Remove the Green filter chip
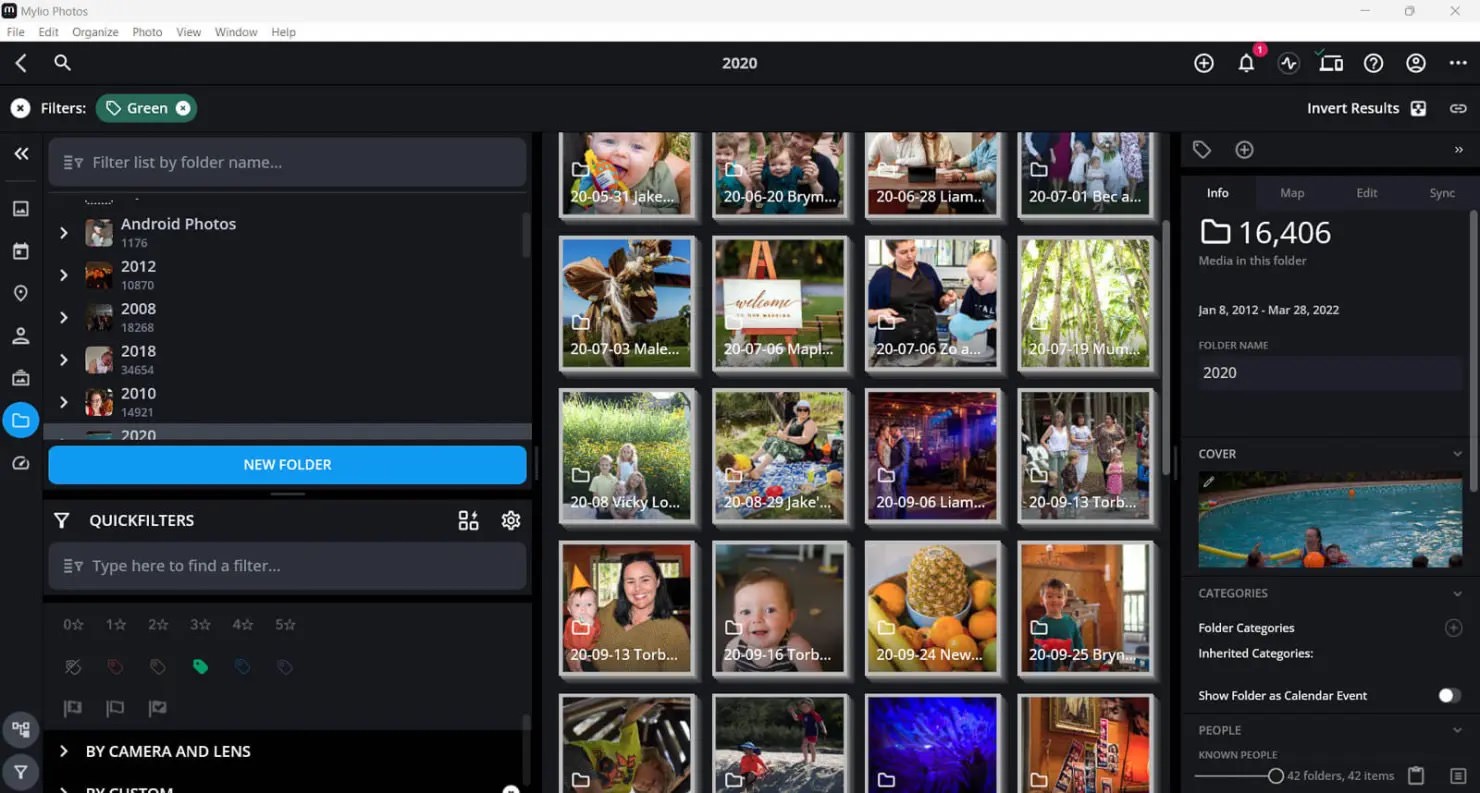 pyautogui.click(x=182, y=107)
